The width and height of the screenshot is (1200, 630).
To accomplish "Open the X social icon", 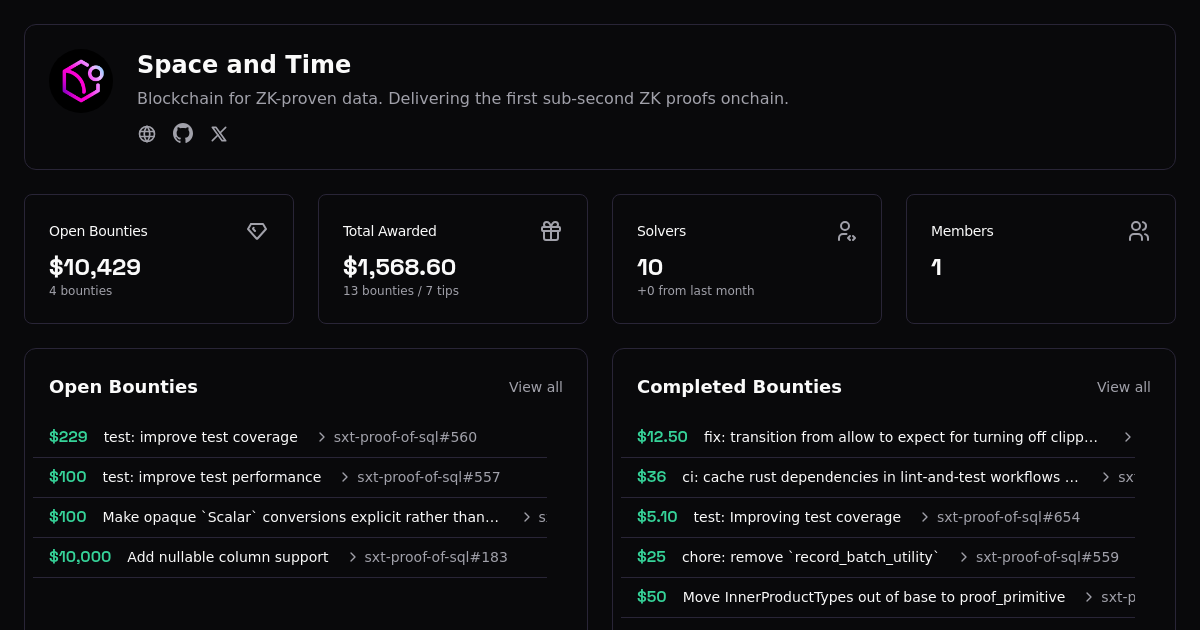I will (x=219, y=134).
